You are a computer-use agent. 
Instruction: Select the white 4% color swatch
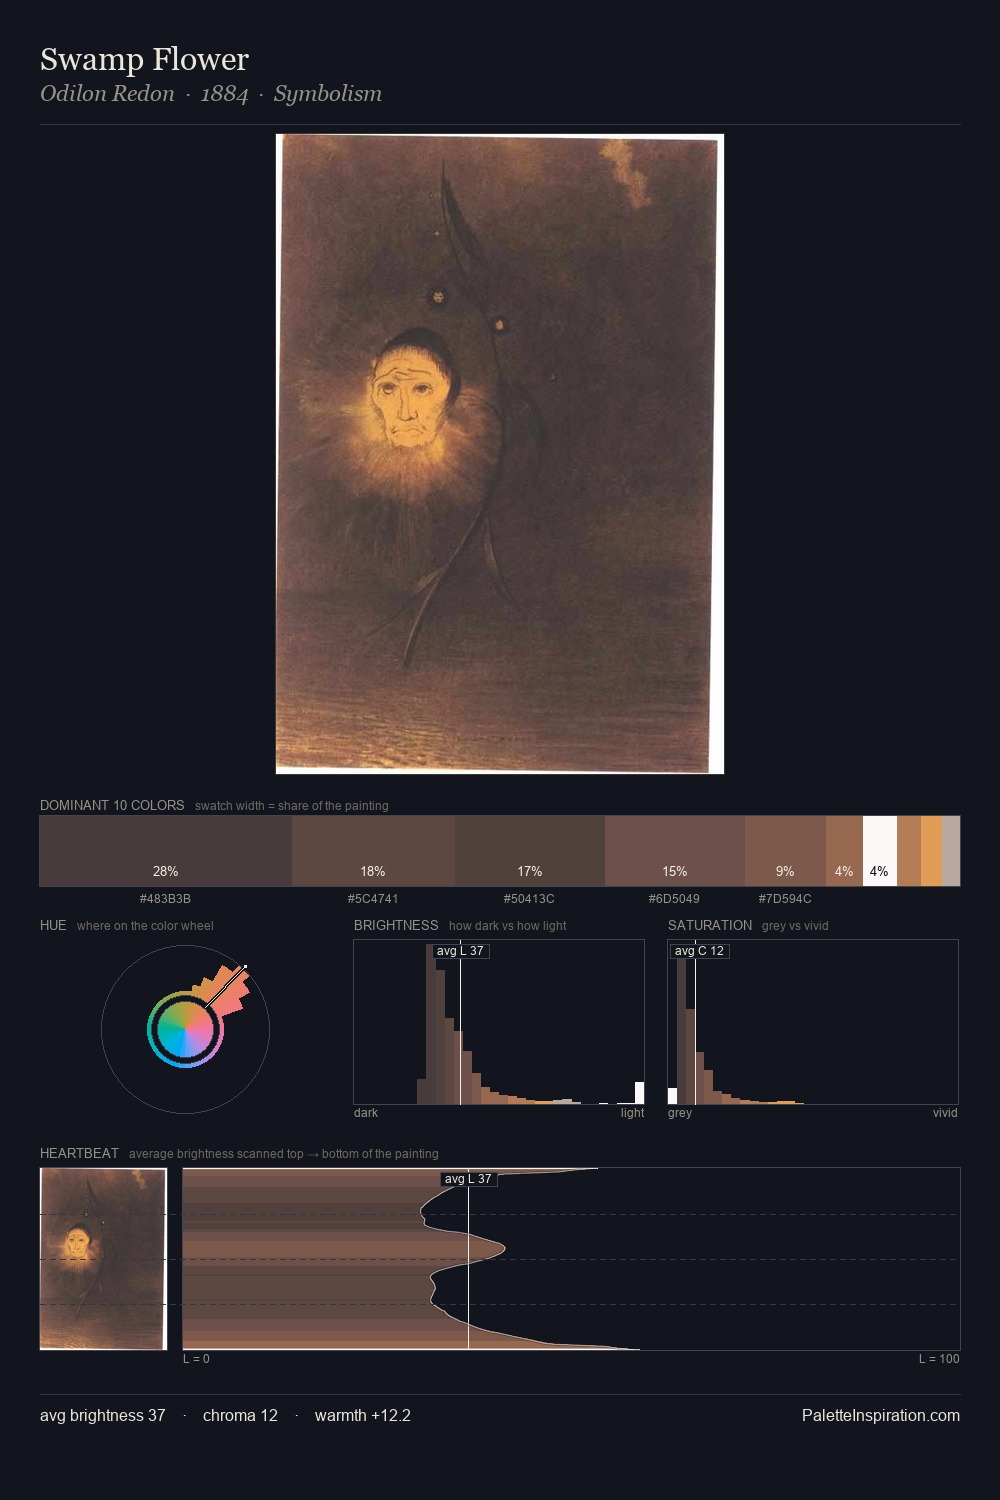[880, 851]
